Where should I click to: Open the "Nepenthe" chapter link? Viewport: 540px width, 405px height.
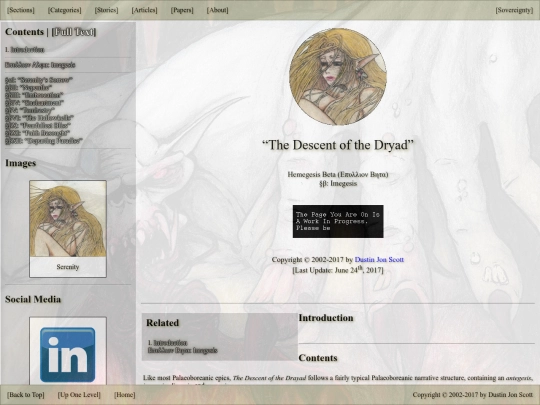[28, 87]
